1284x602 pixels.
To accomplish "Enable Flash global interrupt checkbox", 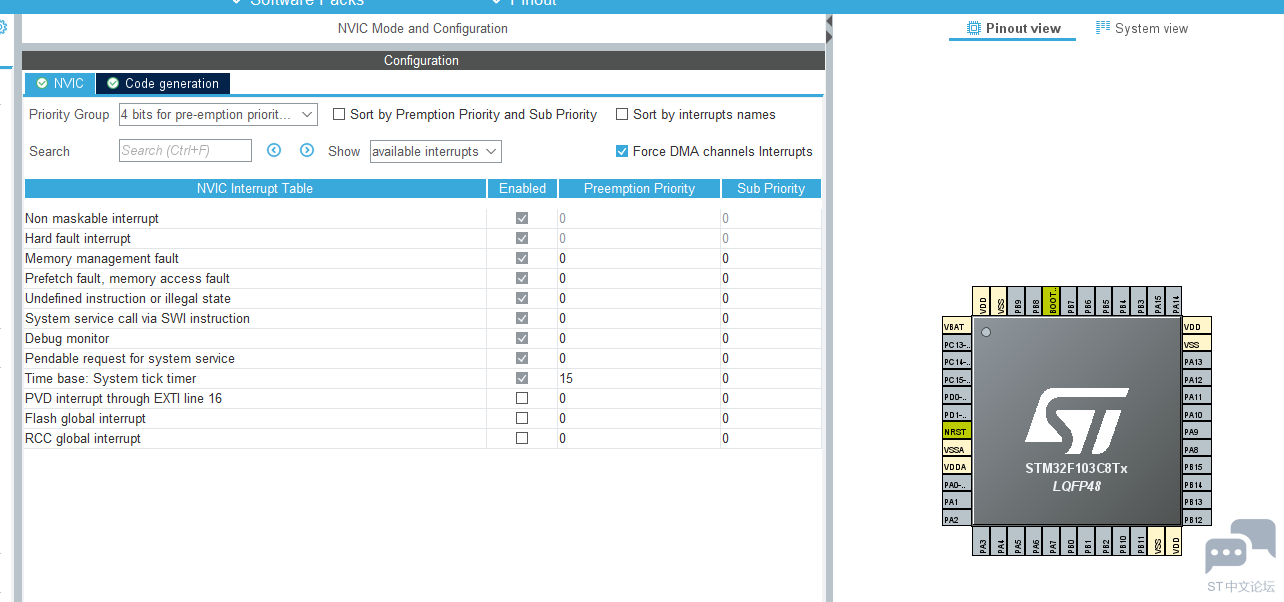I will coord(522,418).
